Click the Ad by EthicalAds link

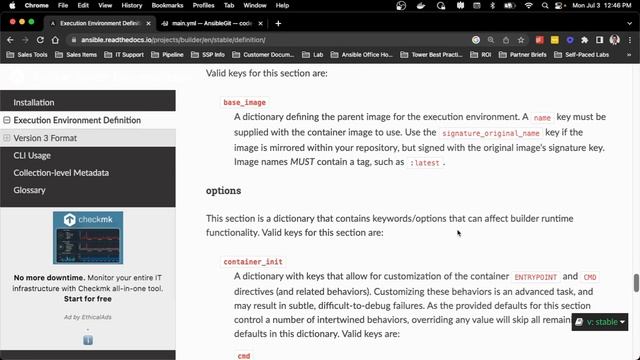88,317
